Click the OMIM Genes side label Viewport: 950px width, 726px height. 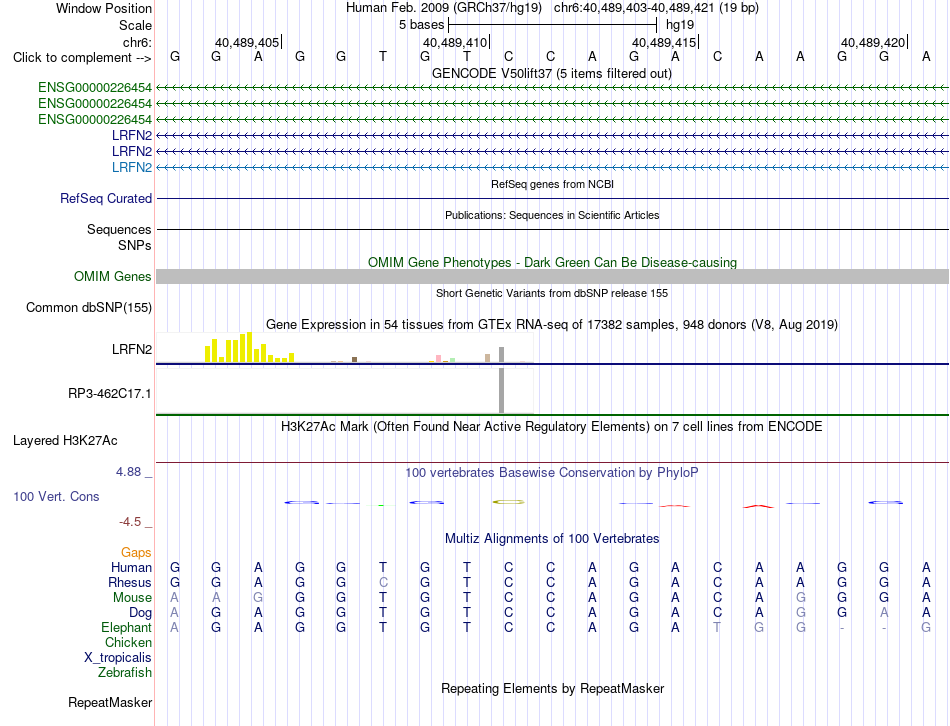point(112,276)
